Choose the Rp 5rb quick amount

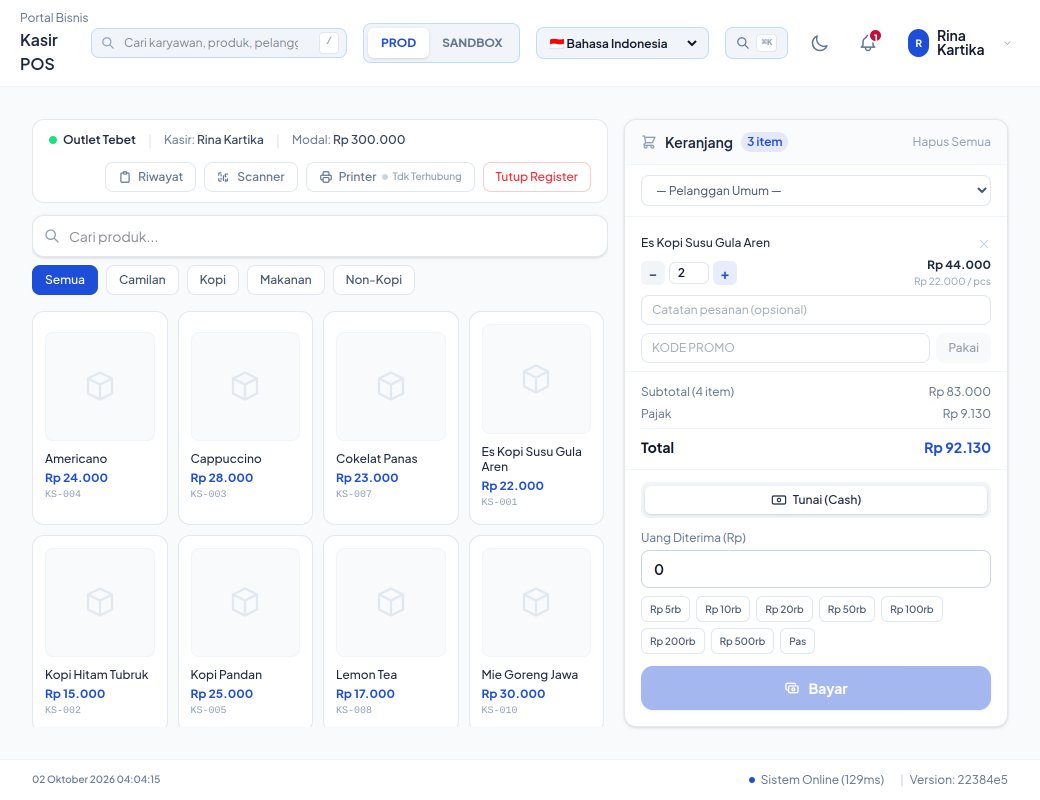point(665,610)
